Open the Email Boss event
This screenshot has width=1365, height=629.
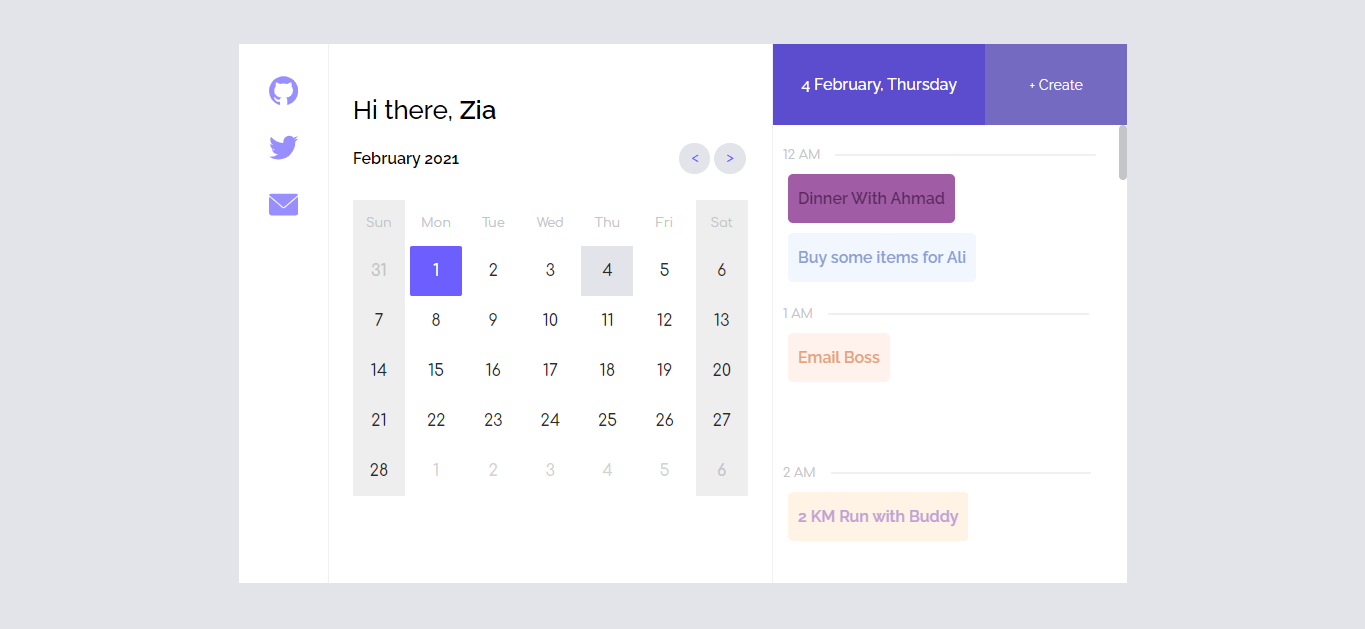pos(839,357)
